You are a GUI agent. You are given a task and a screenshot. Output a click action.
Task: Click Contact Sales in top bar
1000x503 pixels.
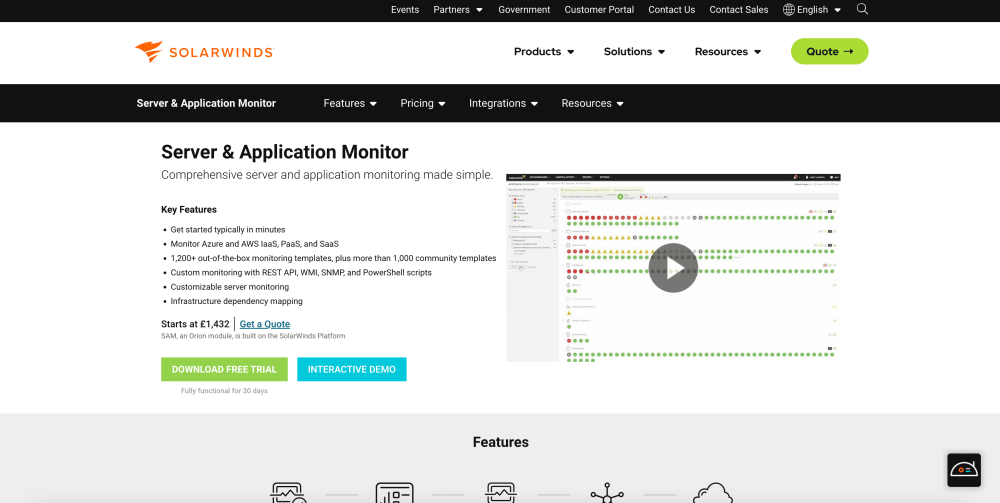(x=739, y=10)
